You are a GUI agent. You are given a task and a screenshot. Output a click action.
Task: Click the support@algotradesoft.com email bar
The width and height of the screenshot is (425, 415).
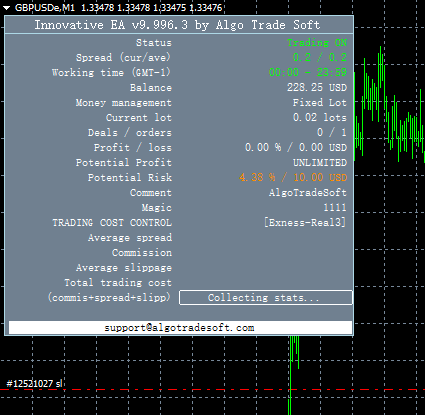click(x=180, y=328)
